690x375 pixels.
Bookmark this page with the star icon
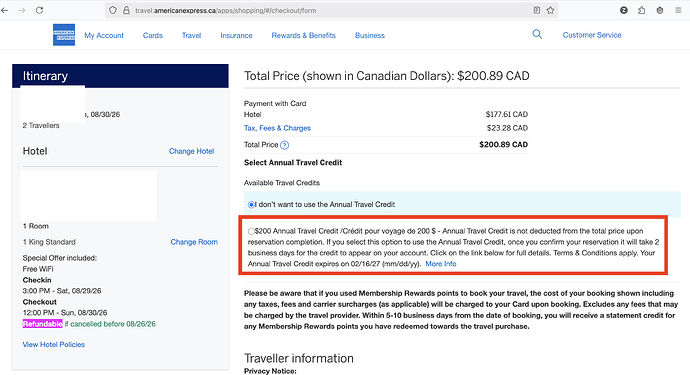(550, 10)
